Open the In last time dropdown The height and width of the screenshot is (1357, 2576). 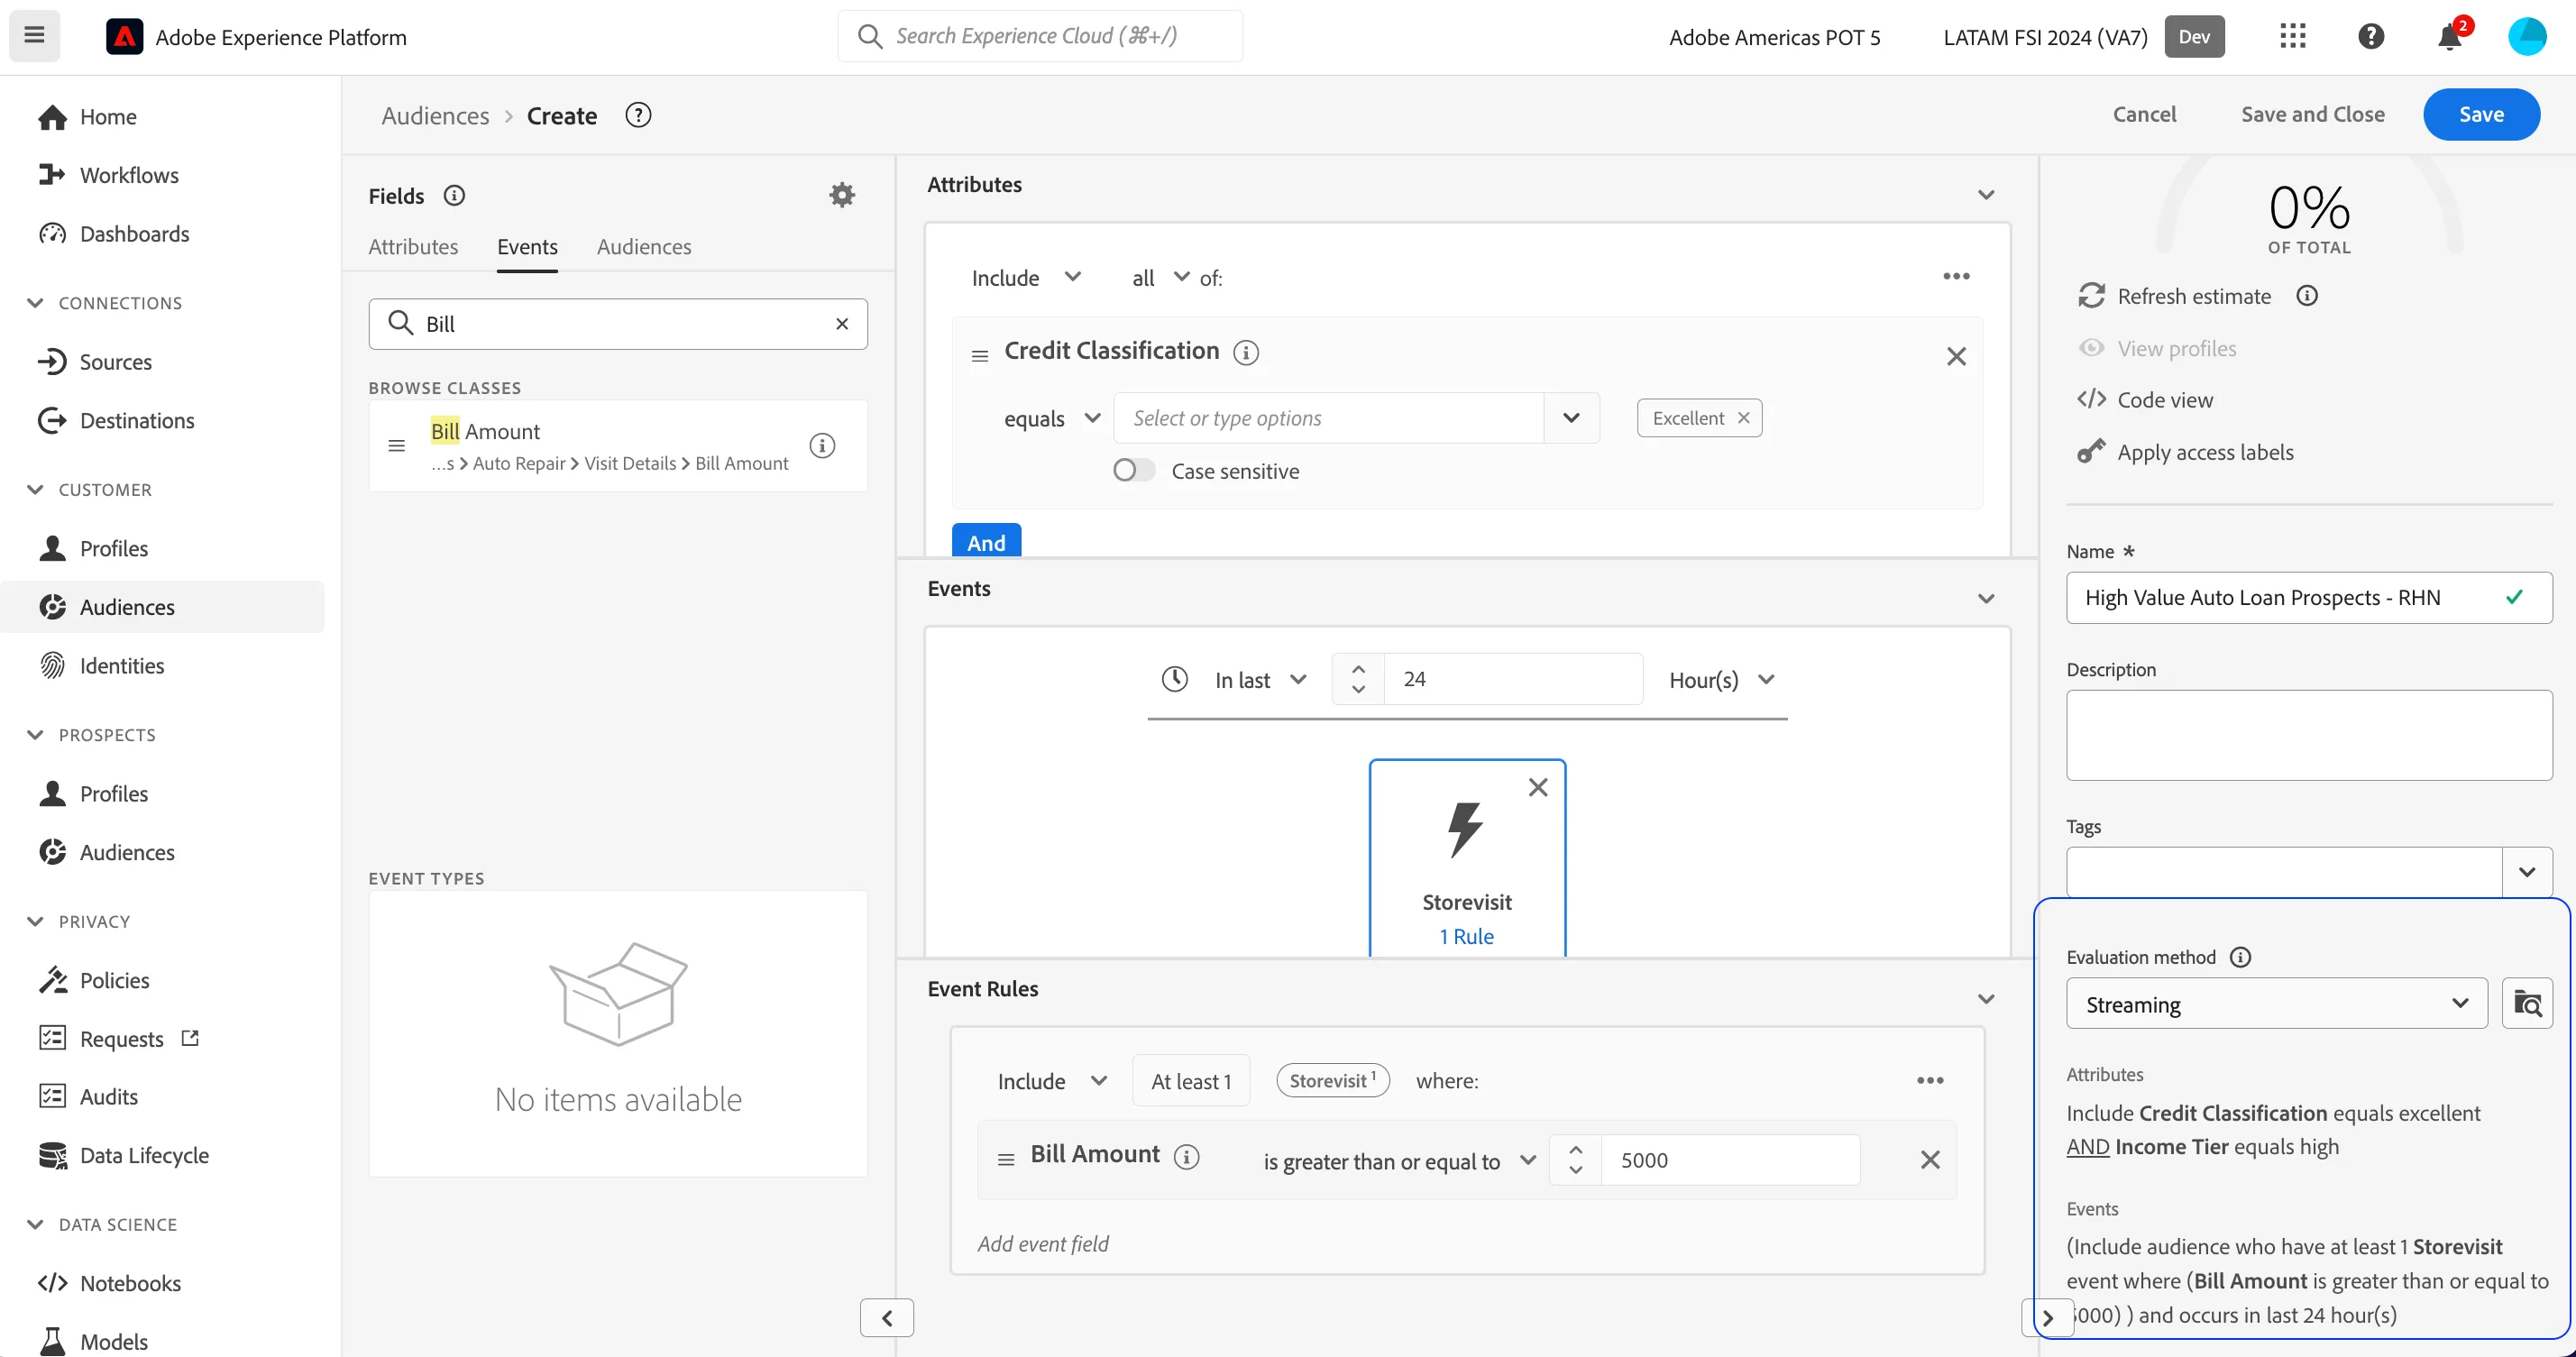1260,680
